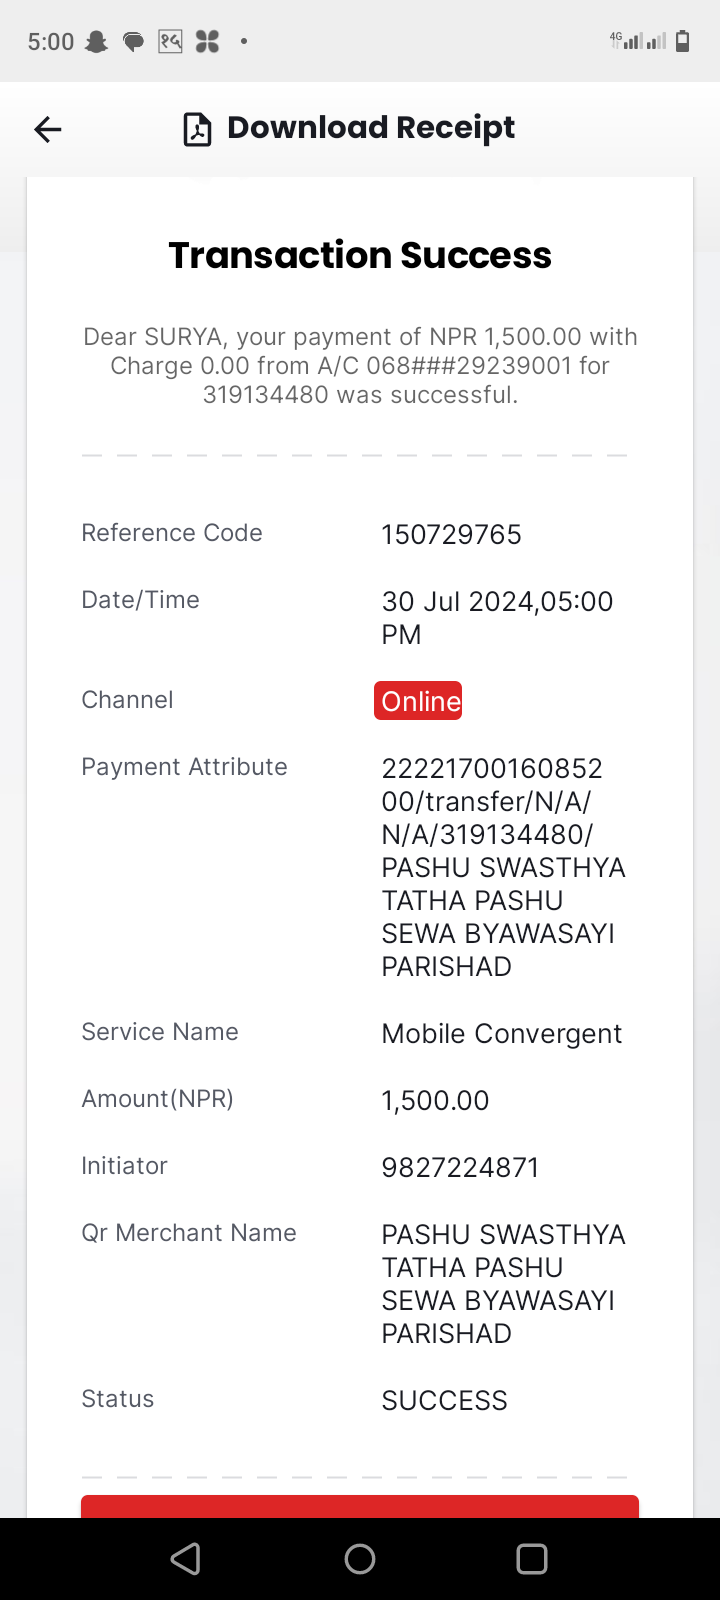The width and height of the screenshot is (720, 1600).
Task: Tap the Android home circle button
Action: click(x=360, y=1559)
